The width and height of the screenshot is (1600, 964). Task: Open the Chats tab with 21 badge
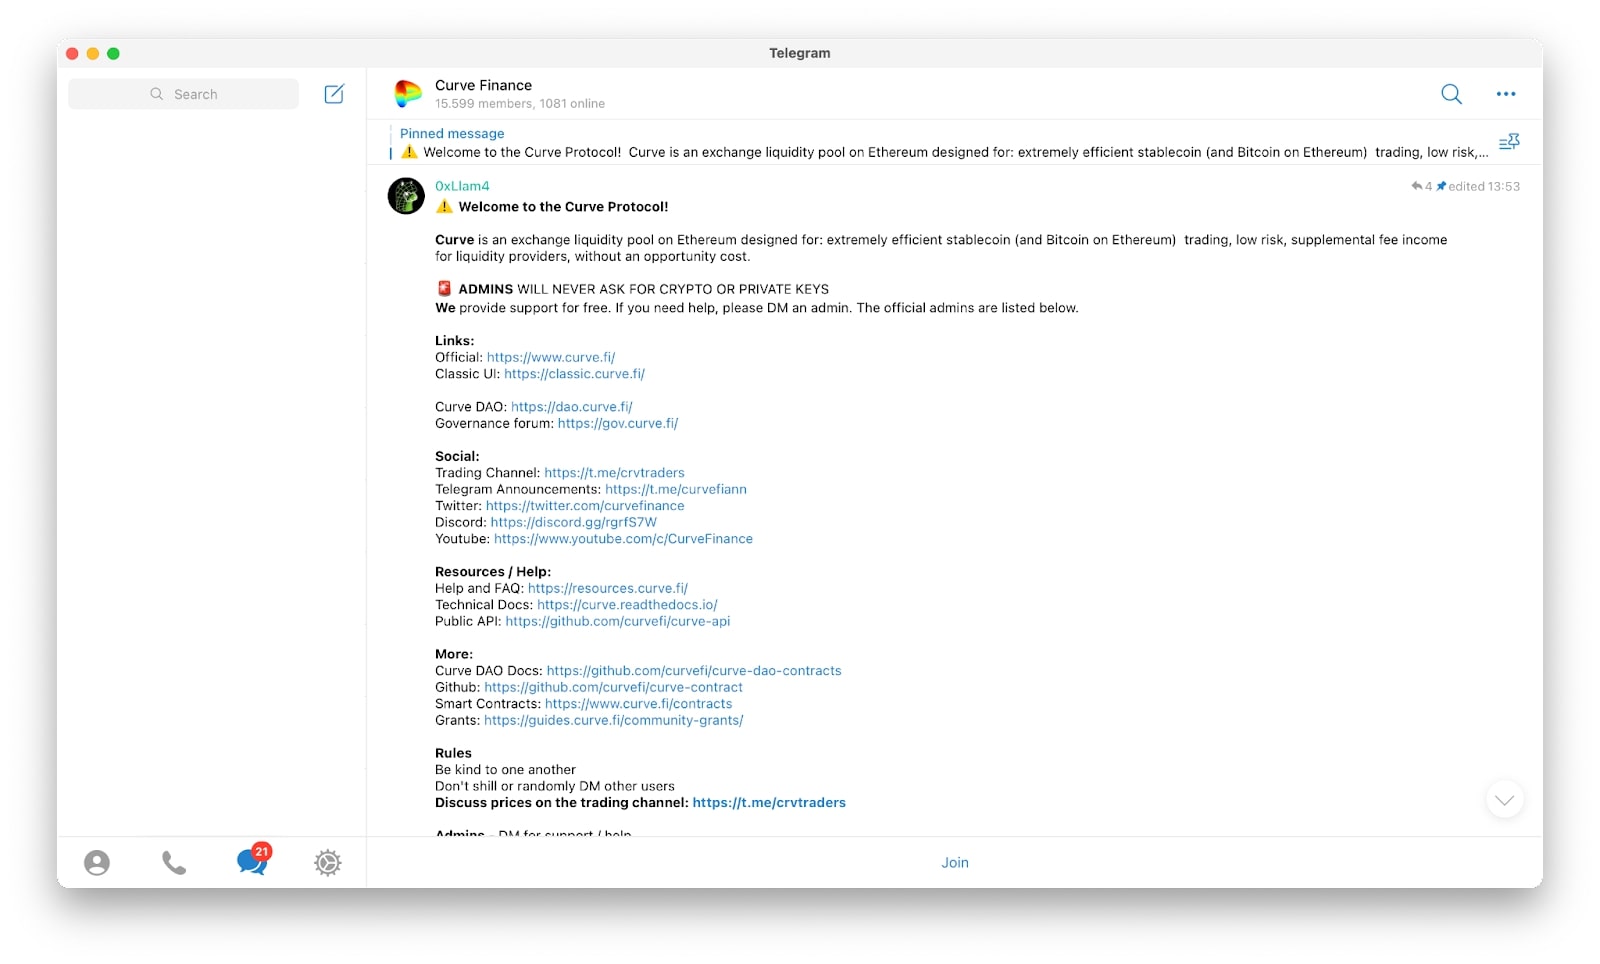coord(253,860)
